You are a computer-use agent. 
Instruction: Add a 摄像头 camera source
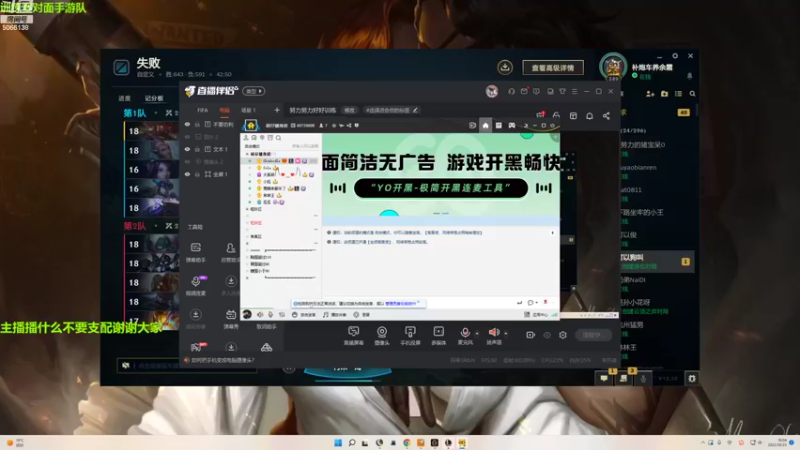pyautogui.click(x=382, y=336)
